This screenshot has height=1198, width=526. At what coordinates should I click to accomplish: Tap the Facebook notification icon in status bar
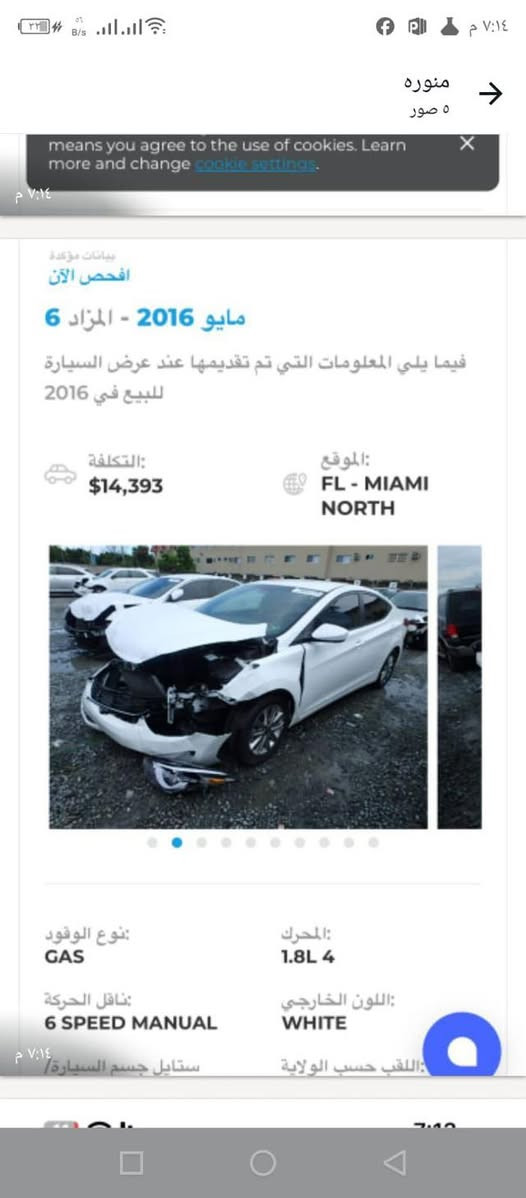(385, 28)
